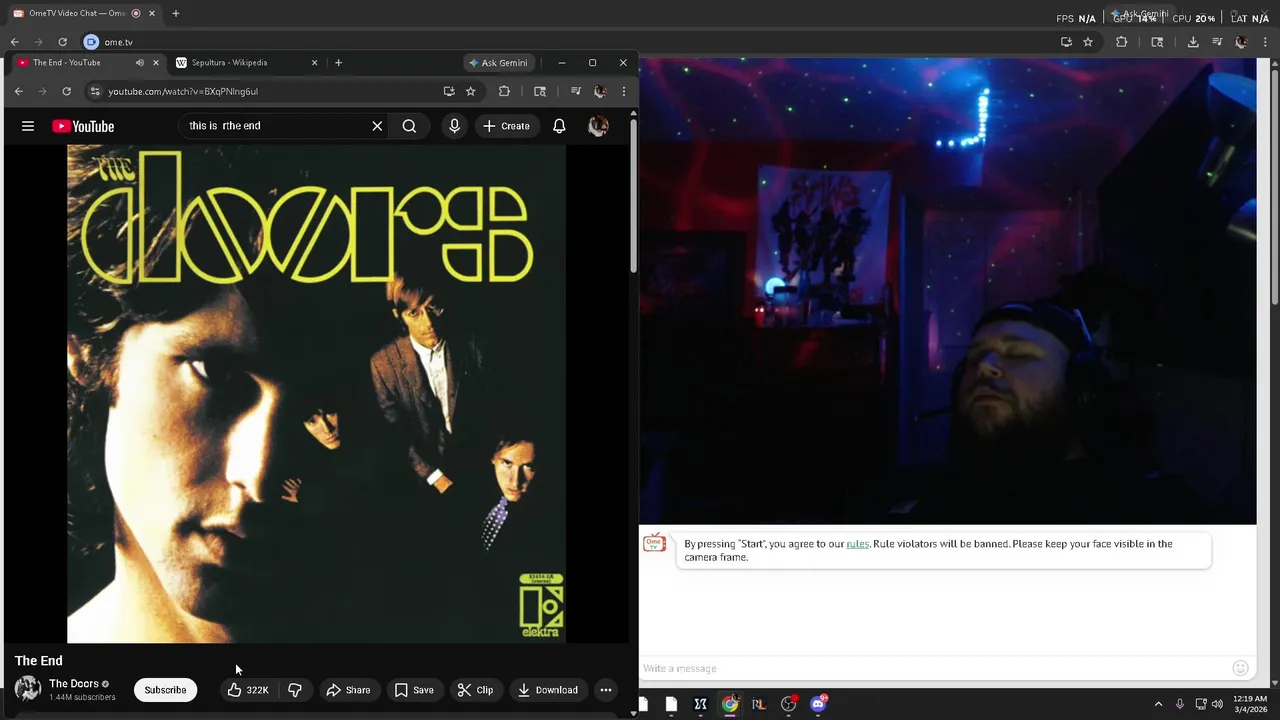Go to the YouTube home logo

point(83,126)
